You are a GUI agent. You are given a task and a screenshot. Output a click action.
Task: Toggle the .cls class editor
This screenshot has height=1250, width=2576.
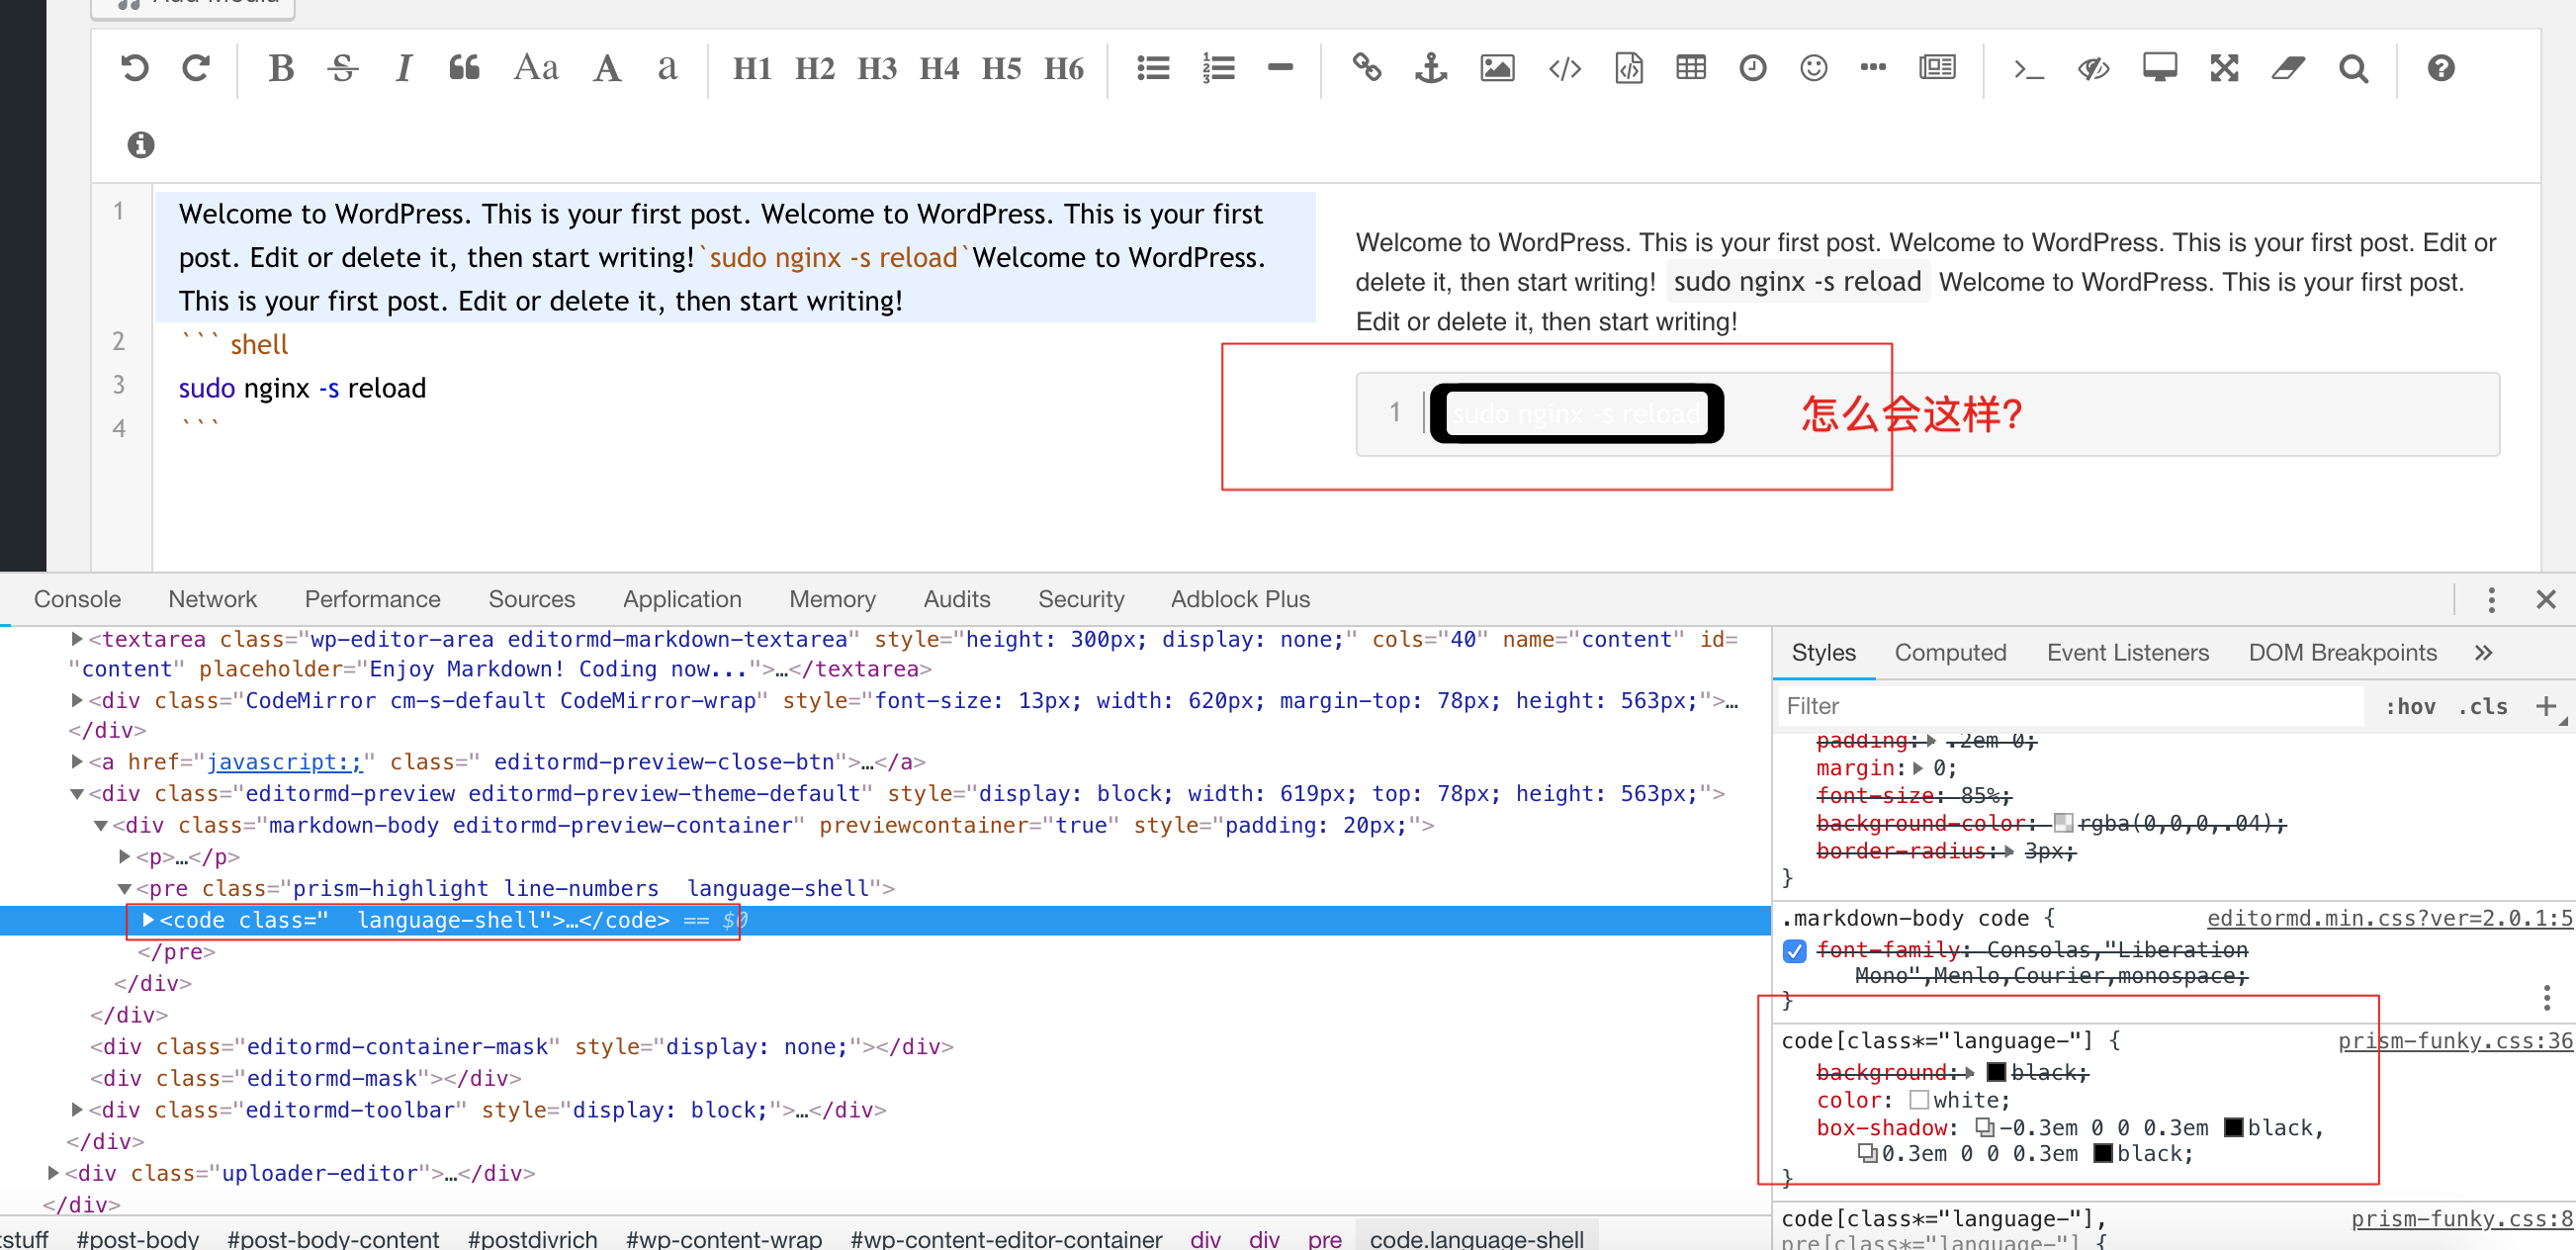[x=2483, y=707]
